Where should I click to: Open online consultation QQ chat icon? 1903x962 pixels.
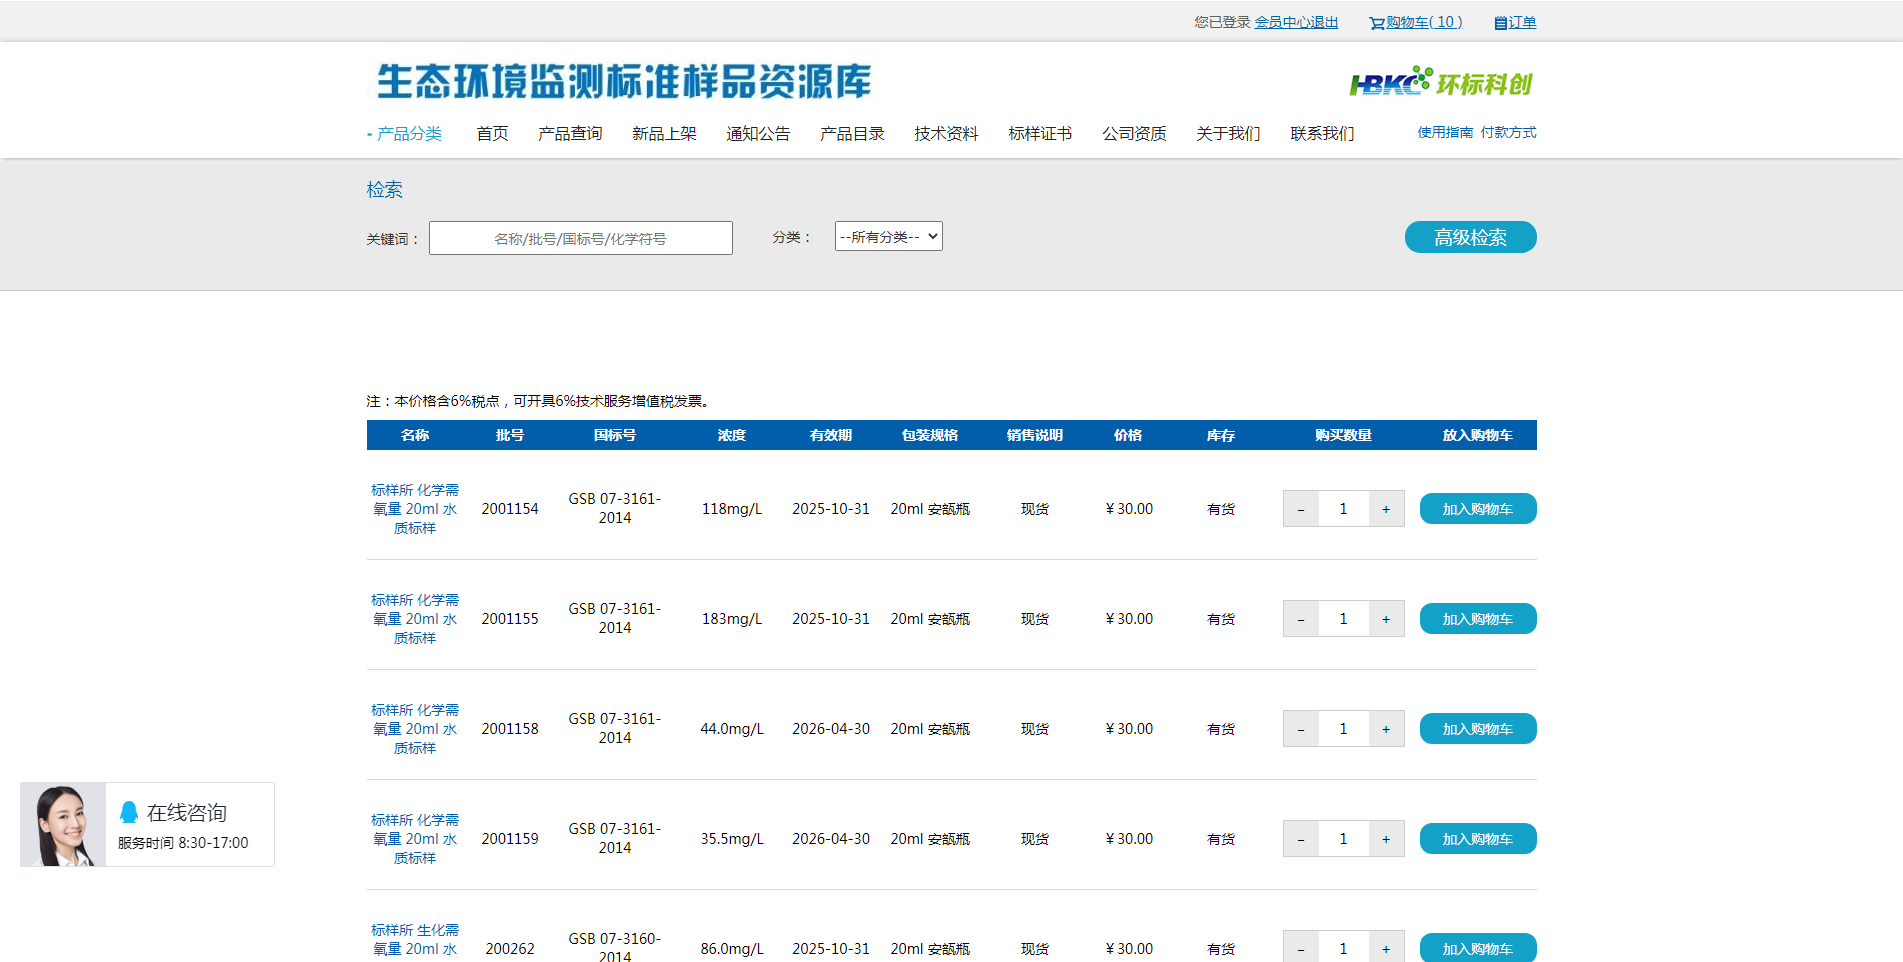pos(129,812)
